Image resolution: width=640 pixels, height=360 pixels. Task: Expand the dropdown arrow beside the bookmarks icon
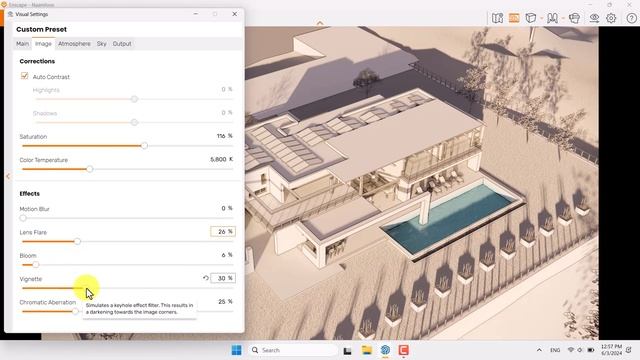(x=563, y=18)
